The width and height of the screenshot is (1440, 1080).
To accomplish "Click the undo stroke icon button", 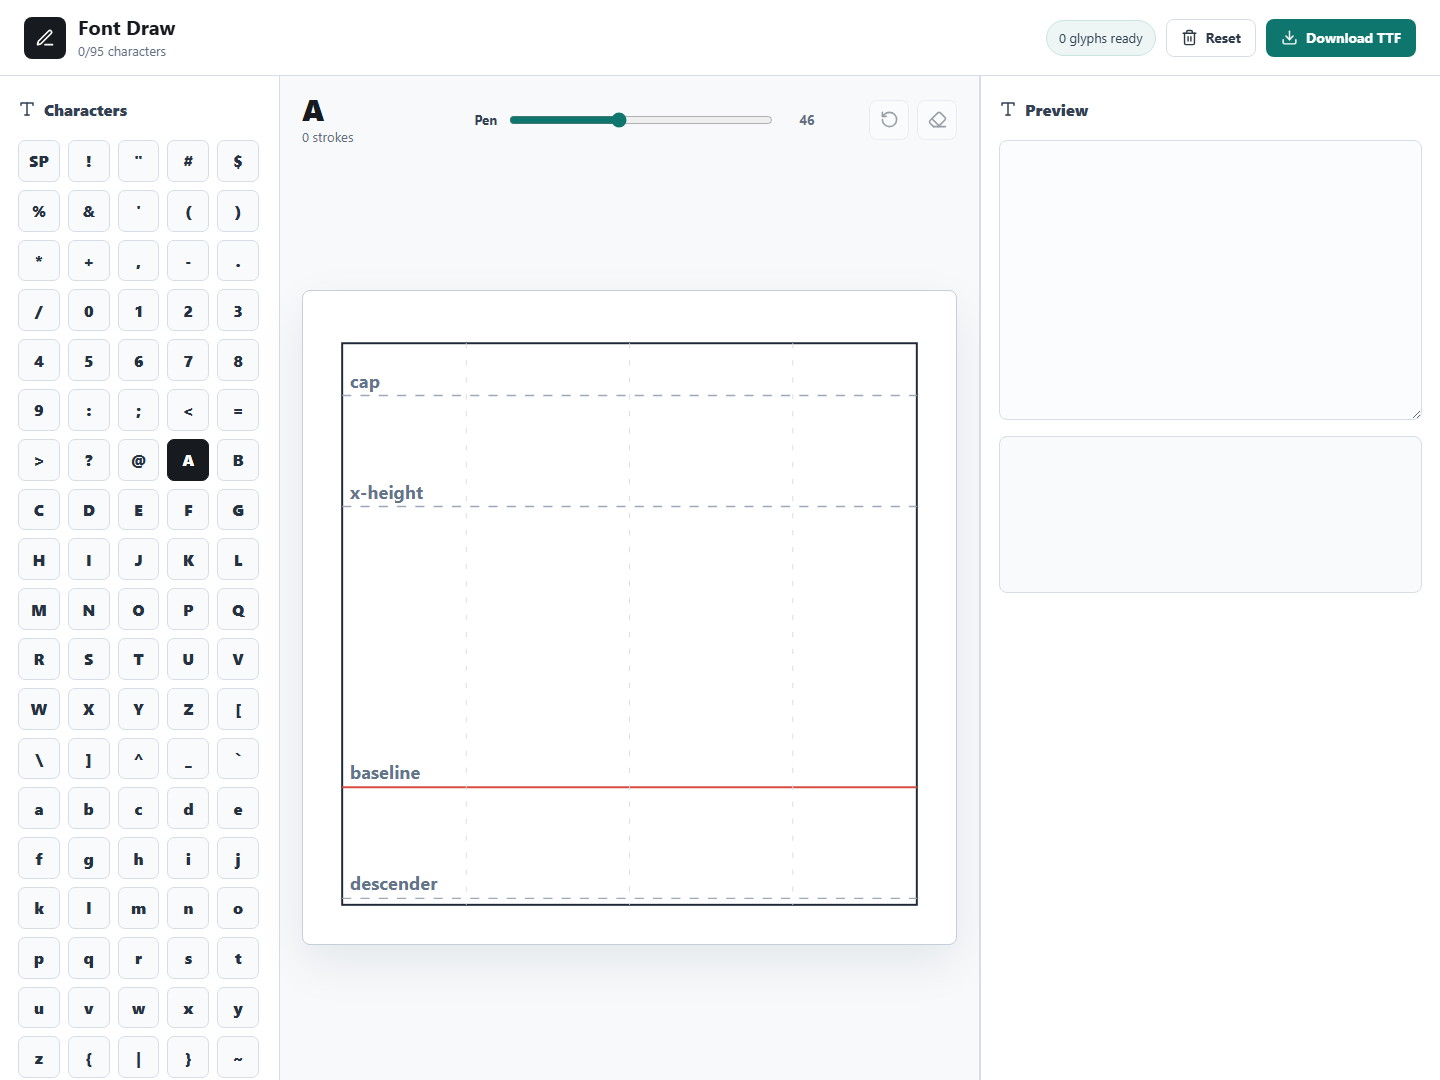I will (x=889, y=120).
